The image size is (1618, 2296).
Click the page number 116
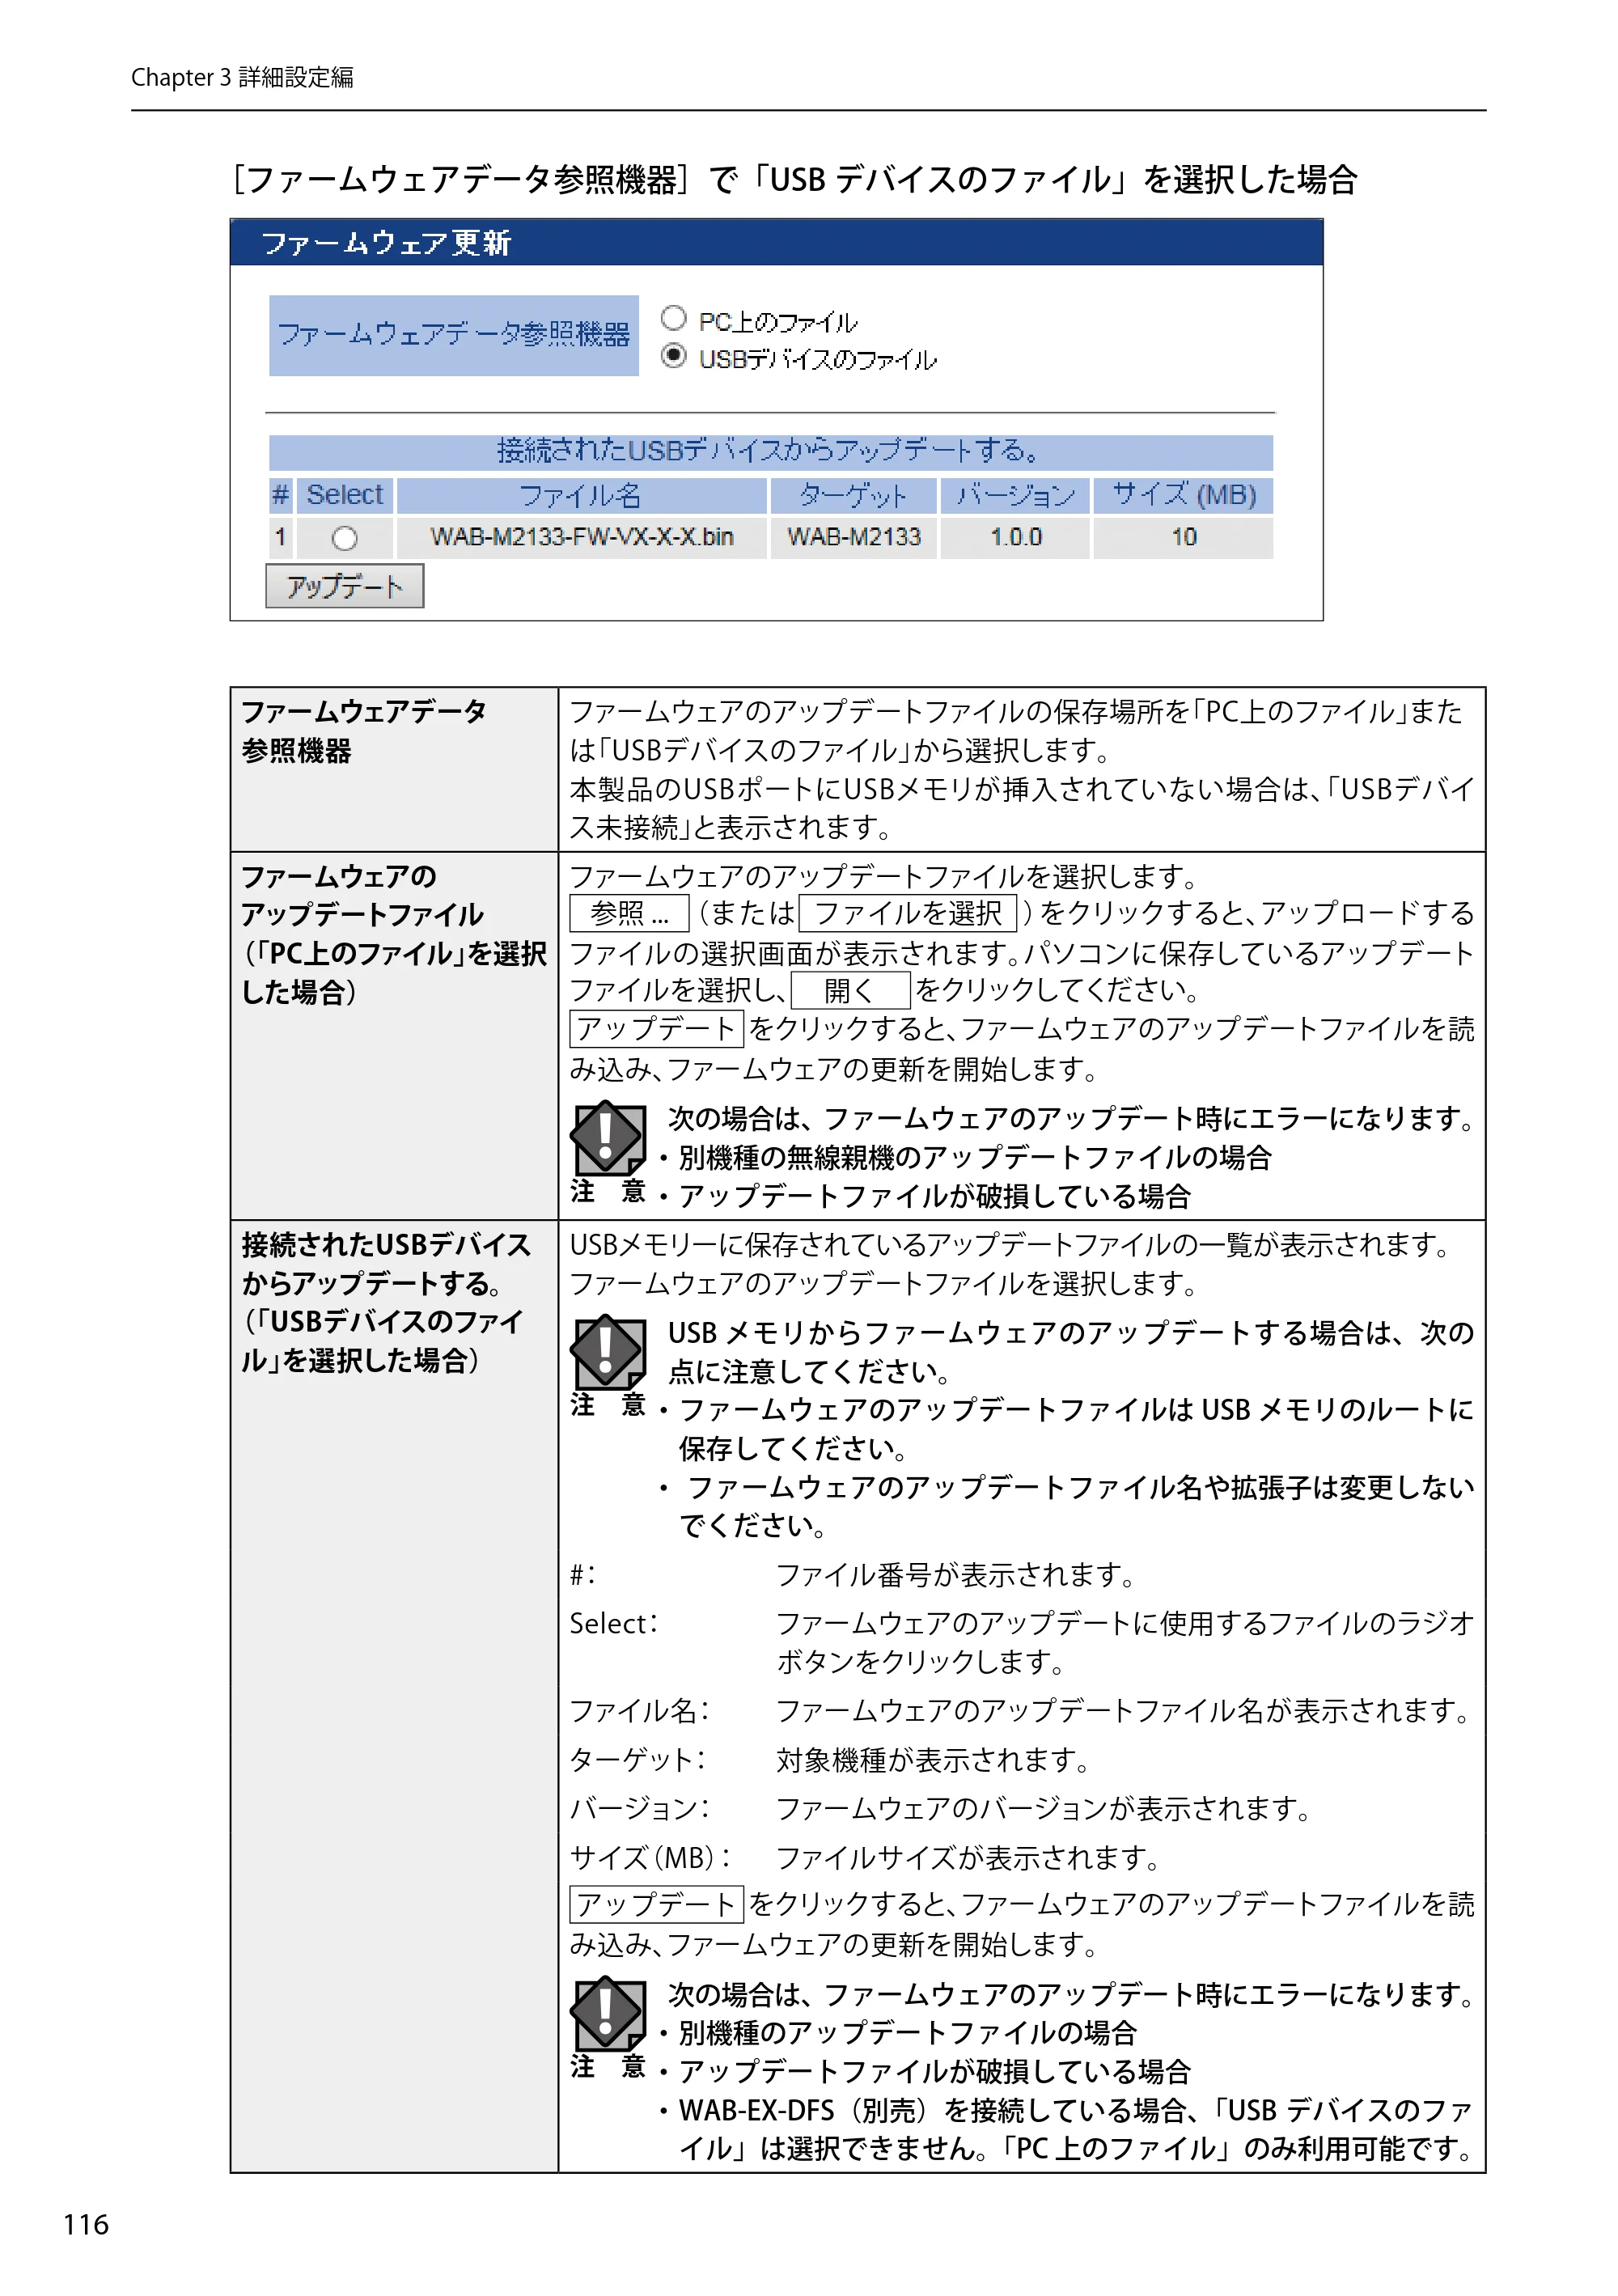[x=86, y=2224]
